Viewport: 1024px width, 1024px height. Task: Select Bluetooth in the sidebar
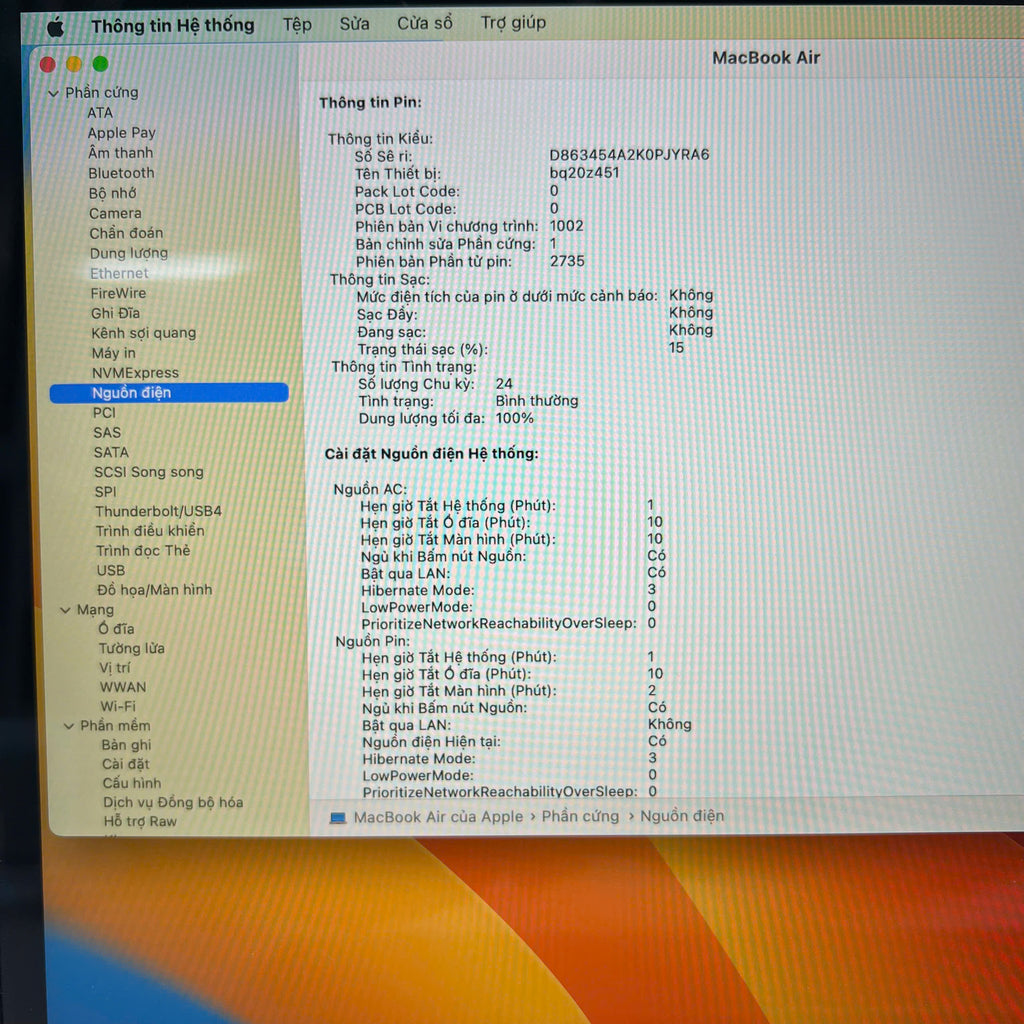[x=121, y=173]
